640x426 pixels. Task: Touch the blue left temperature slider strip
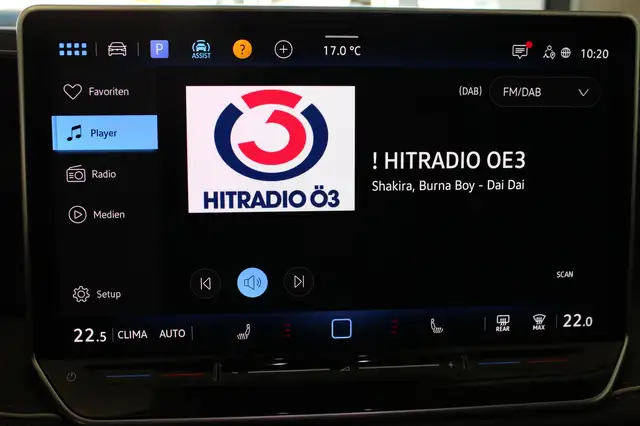point(128,375)
